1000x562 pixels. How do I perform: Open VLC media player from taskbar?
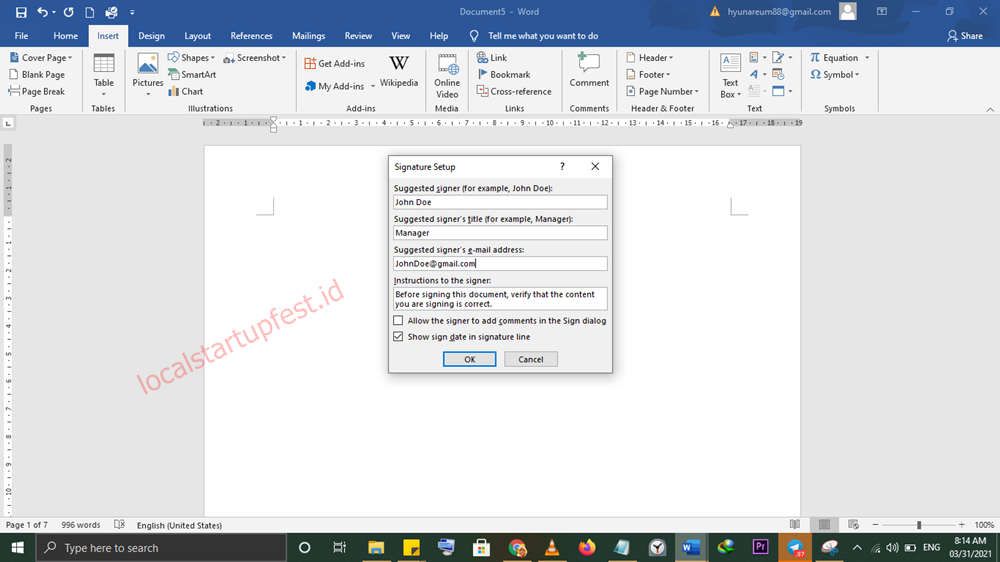click(552, 547)
